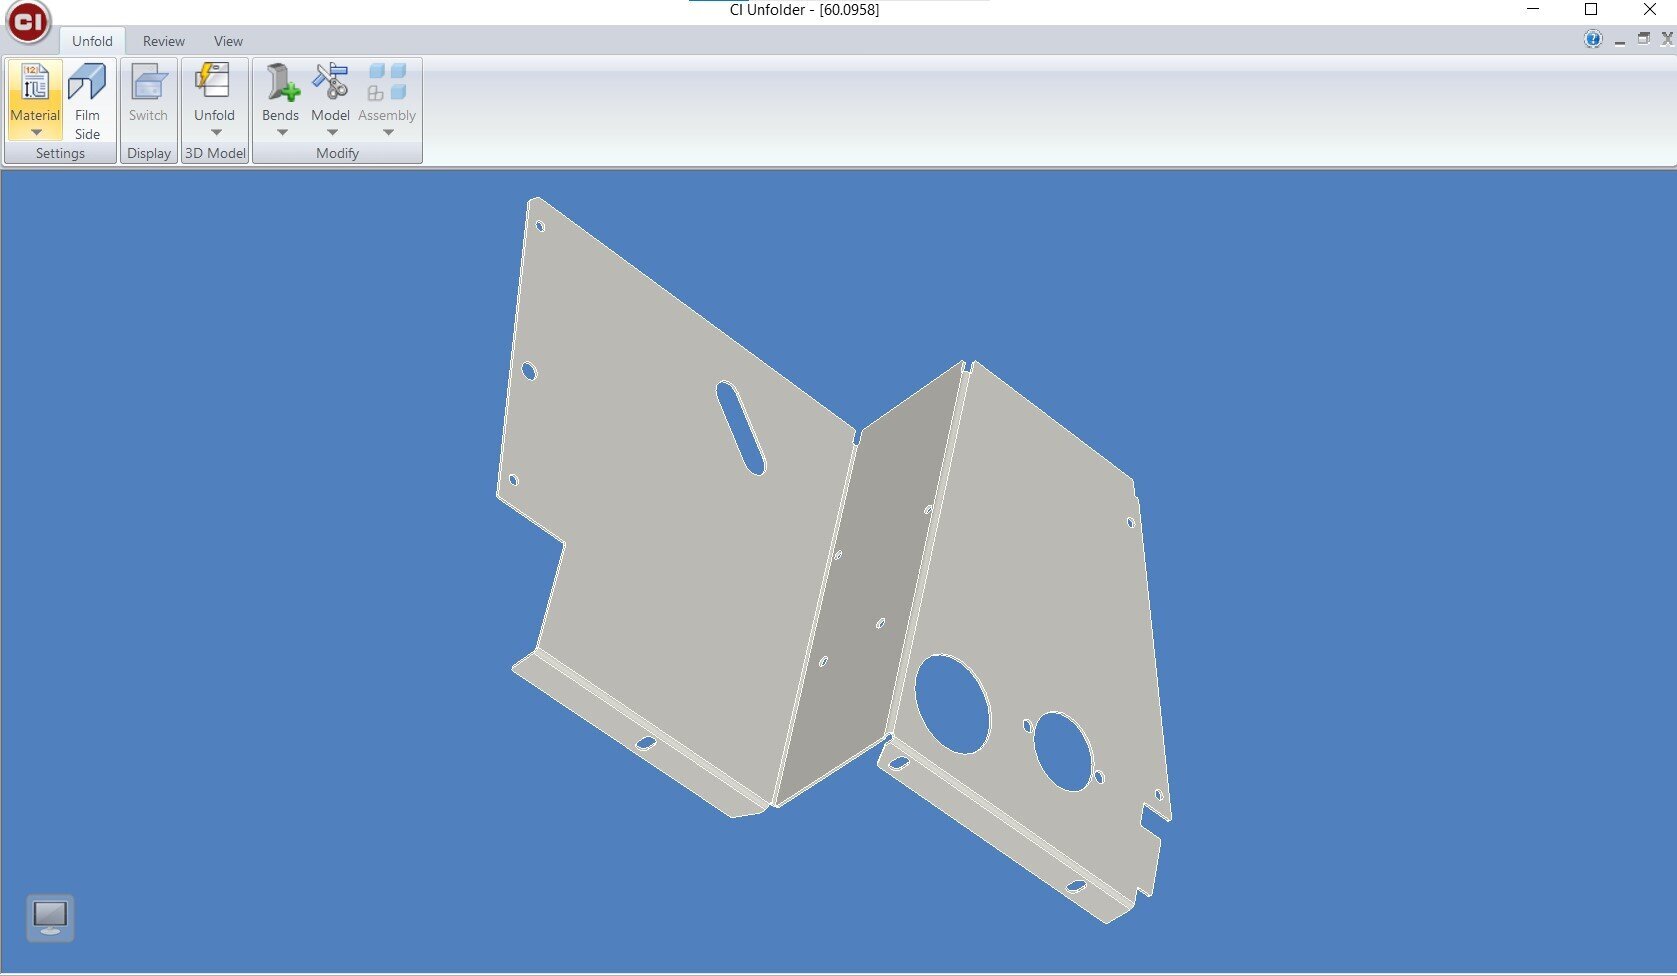Restore the inner document window
The image size is (1677, 976).
point(1643,39)
